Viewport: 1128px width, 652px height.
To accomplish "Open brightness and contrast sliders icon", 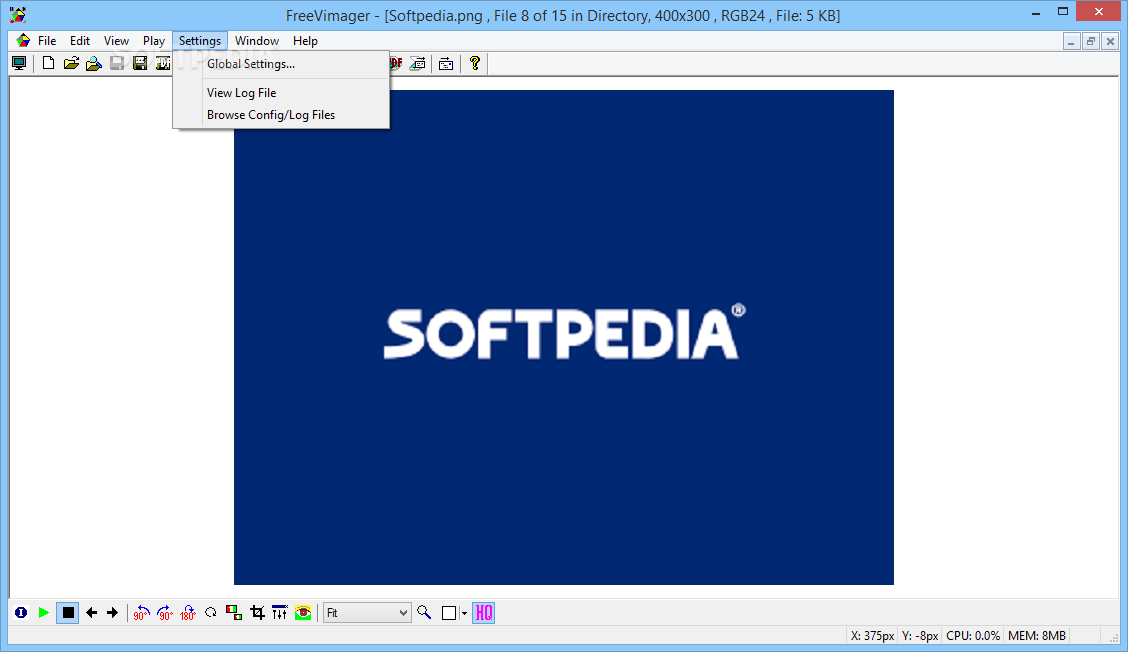I will pyautogui.click(x=280, y=612).
